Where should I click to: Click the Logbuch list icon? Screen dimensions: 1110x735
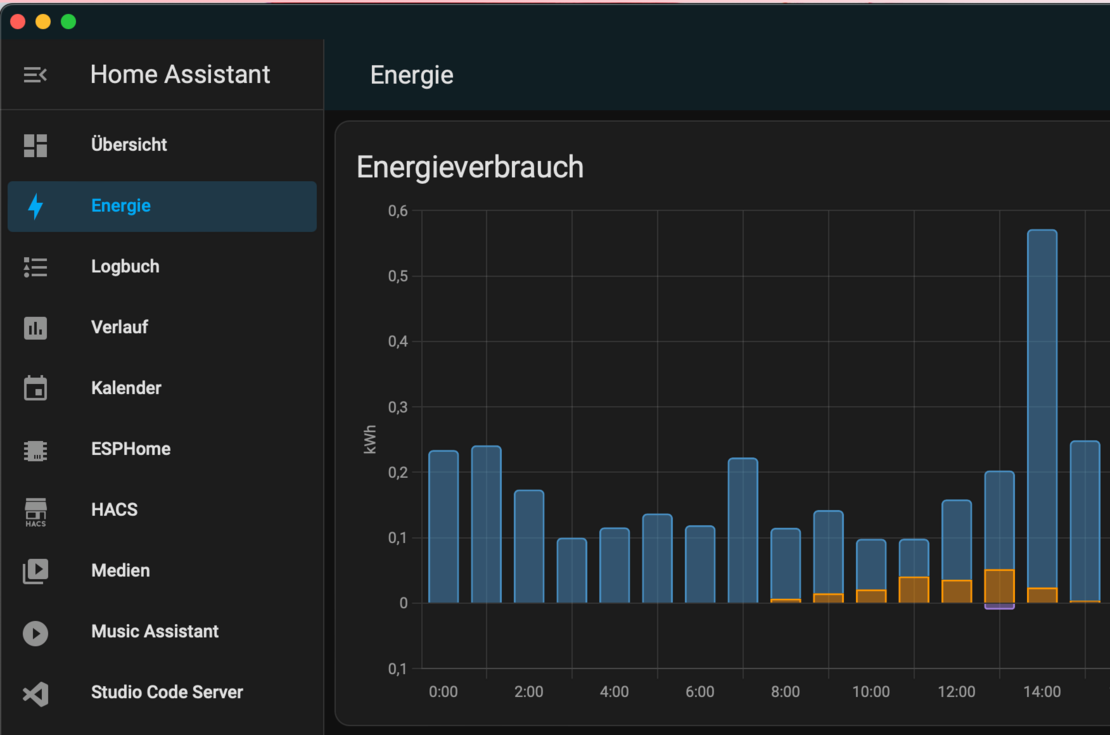(35, 267)
